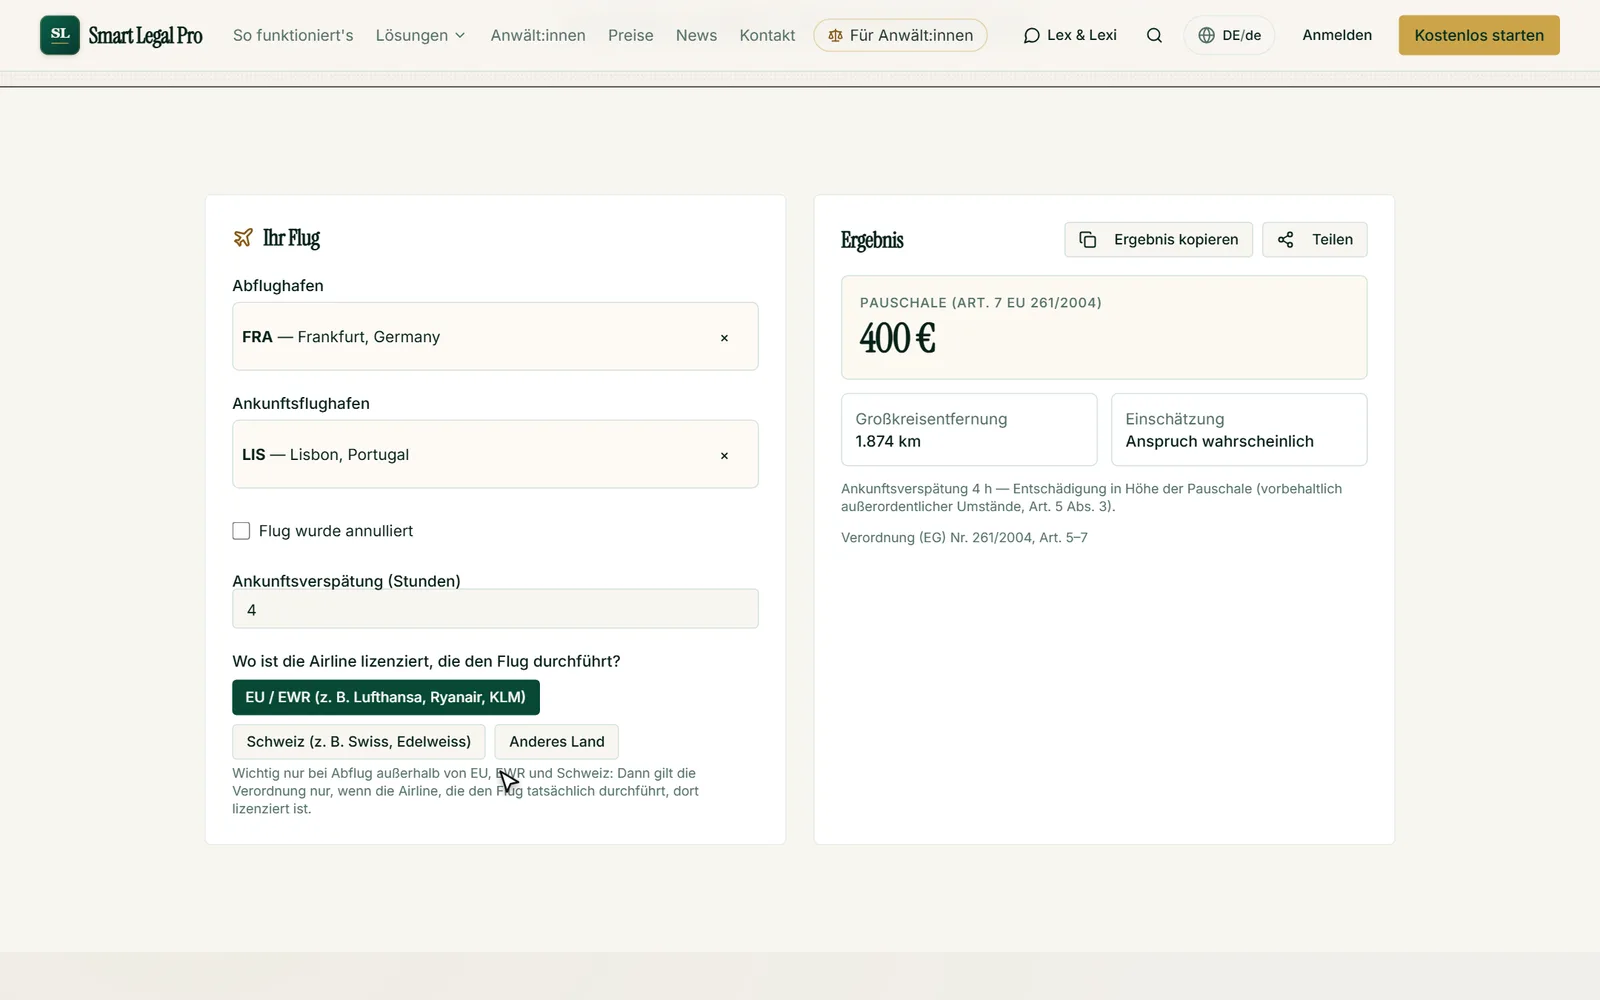The width and height of the screenshot is (1600, 1000).
Task: Click the 'PAUSCHALE (ART. 7 EU 261/2004)' label
Action: [x=981, y=303]
